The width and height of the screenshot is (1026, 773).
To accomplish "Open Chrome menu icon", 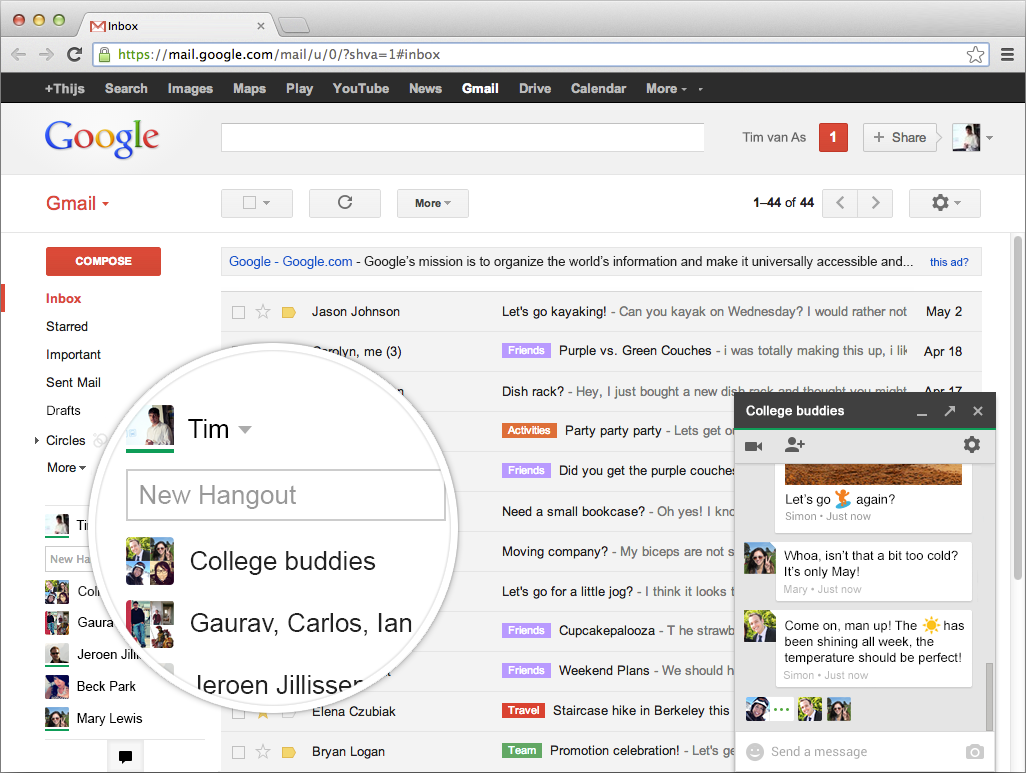I will (1006, 55).
